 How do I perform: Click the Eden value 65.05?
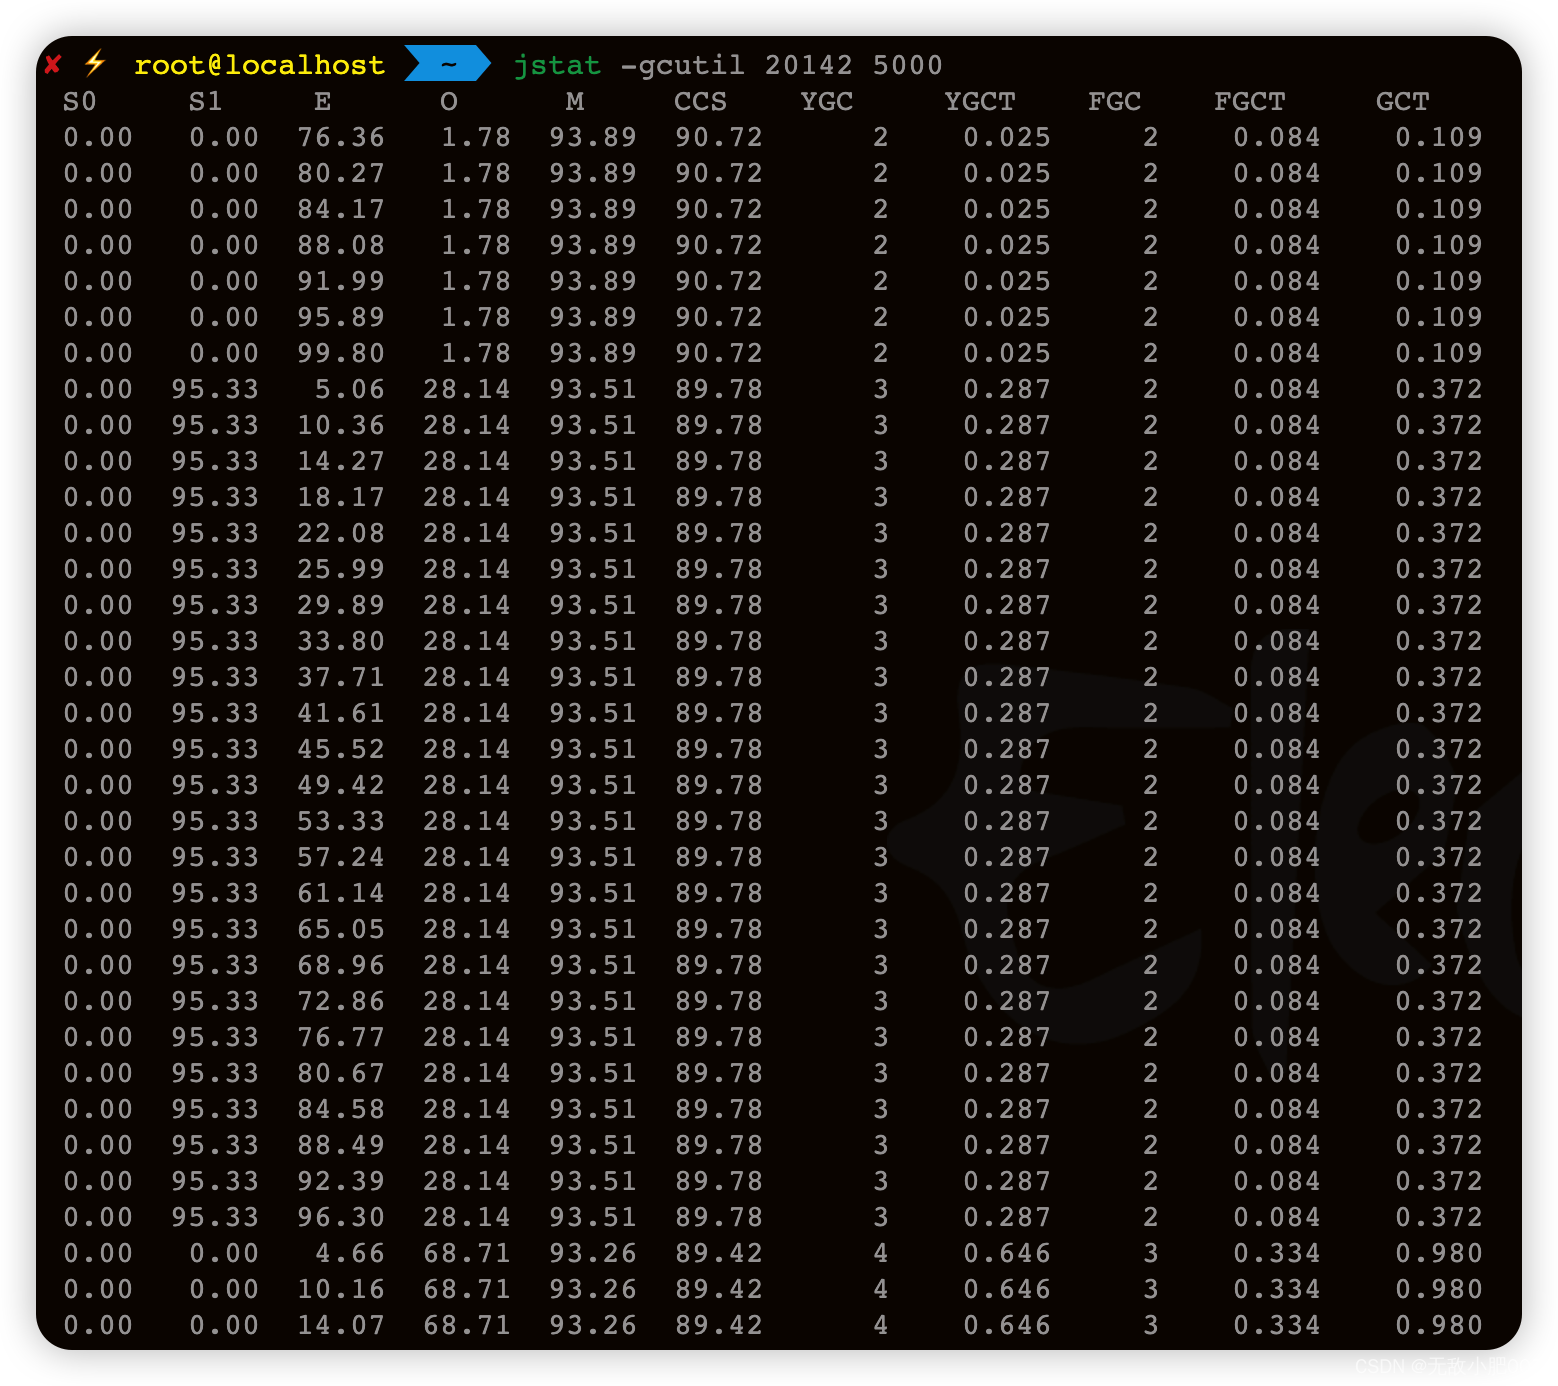coord(341,929)
